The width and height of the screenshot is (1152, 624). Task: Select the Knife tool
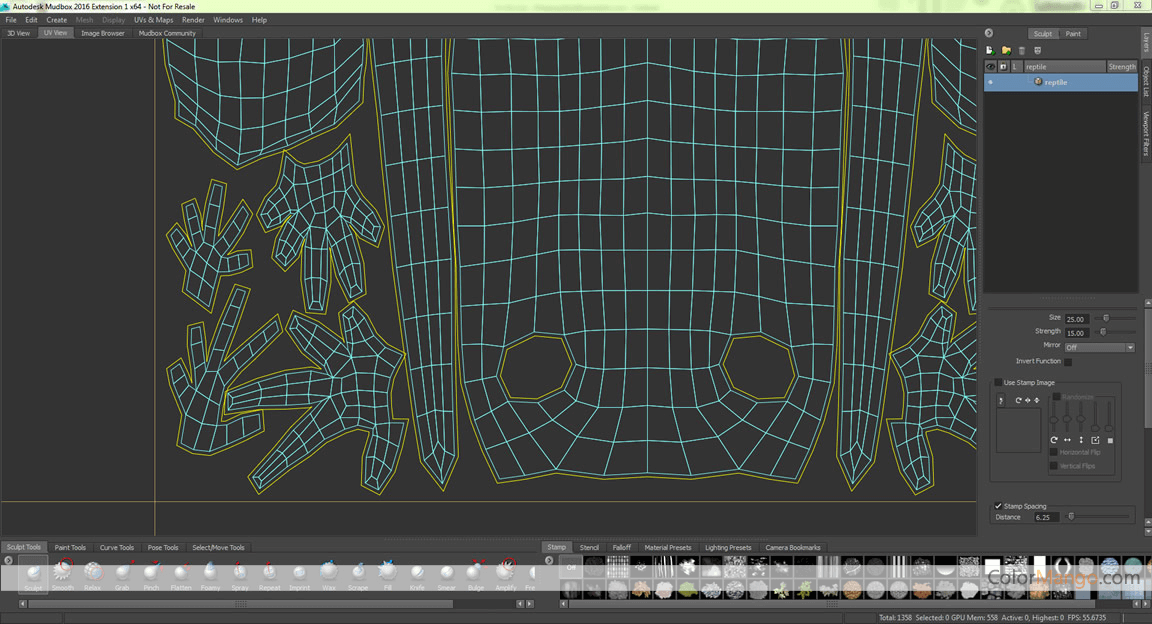pos(417,573)
